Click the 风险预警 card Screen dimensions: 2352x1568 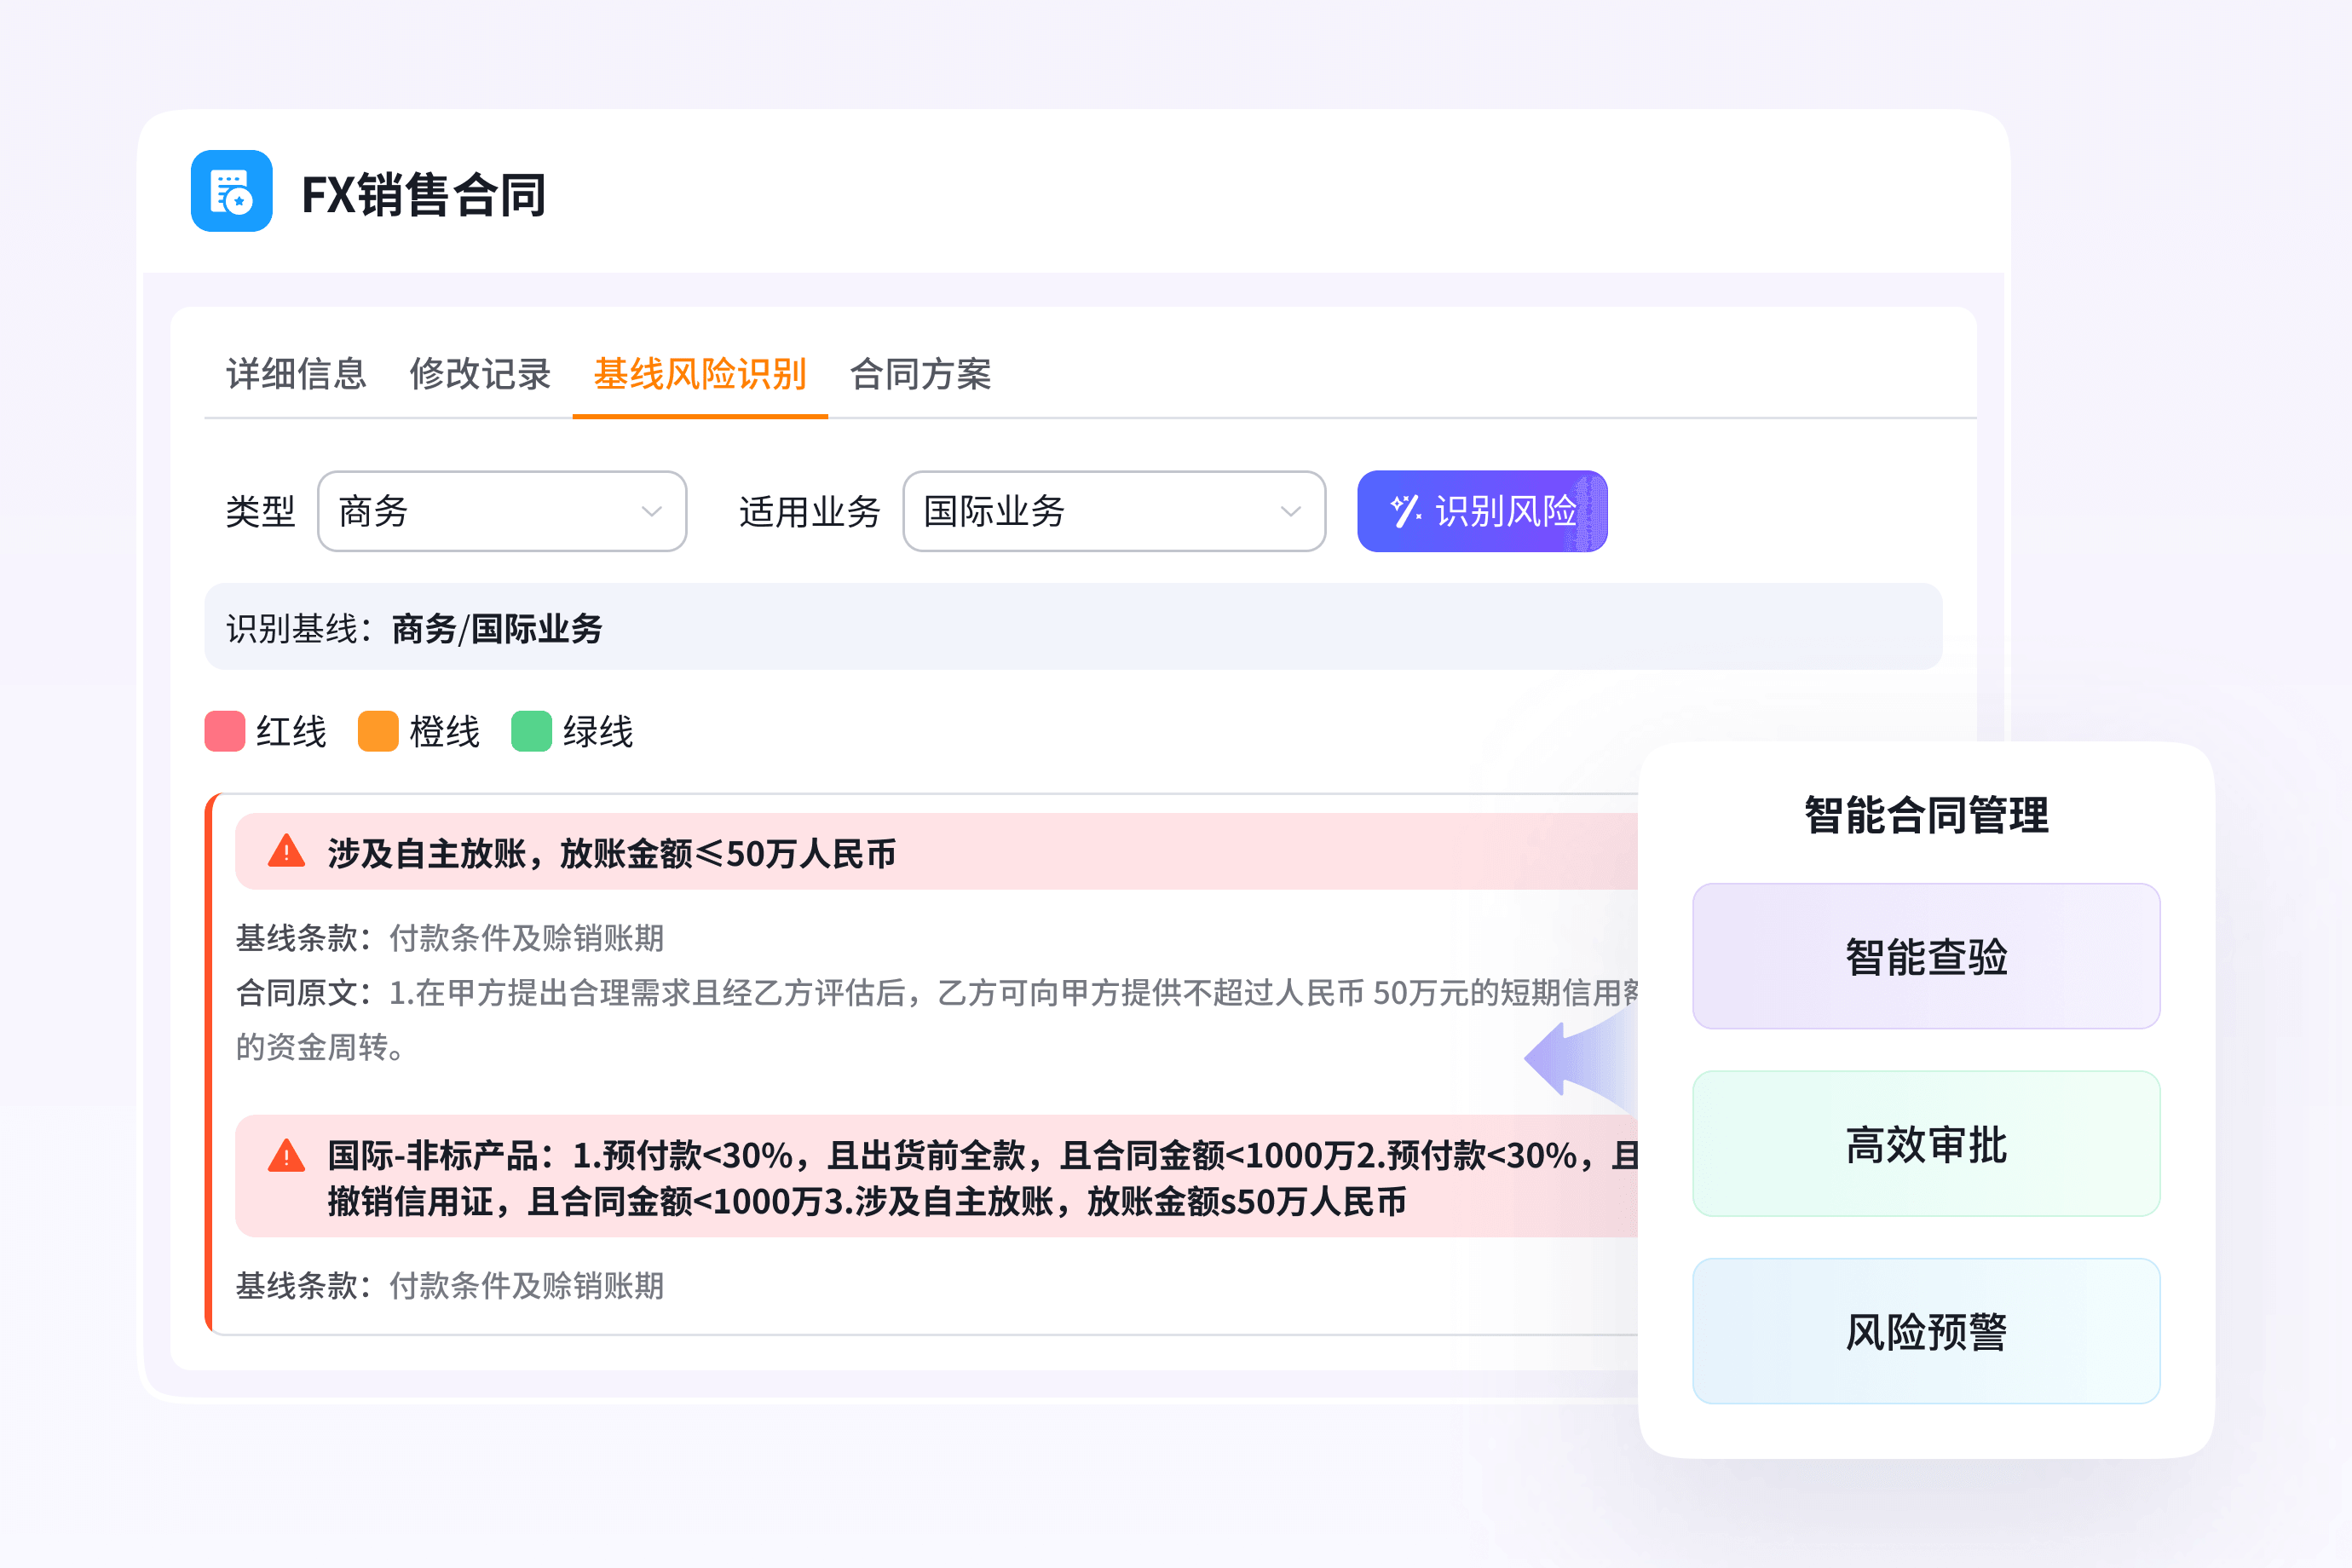1925,1330
